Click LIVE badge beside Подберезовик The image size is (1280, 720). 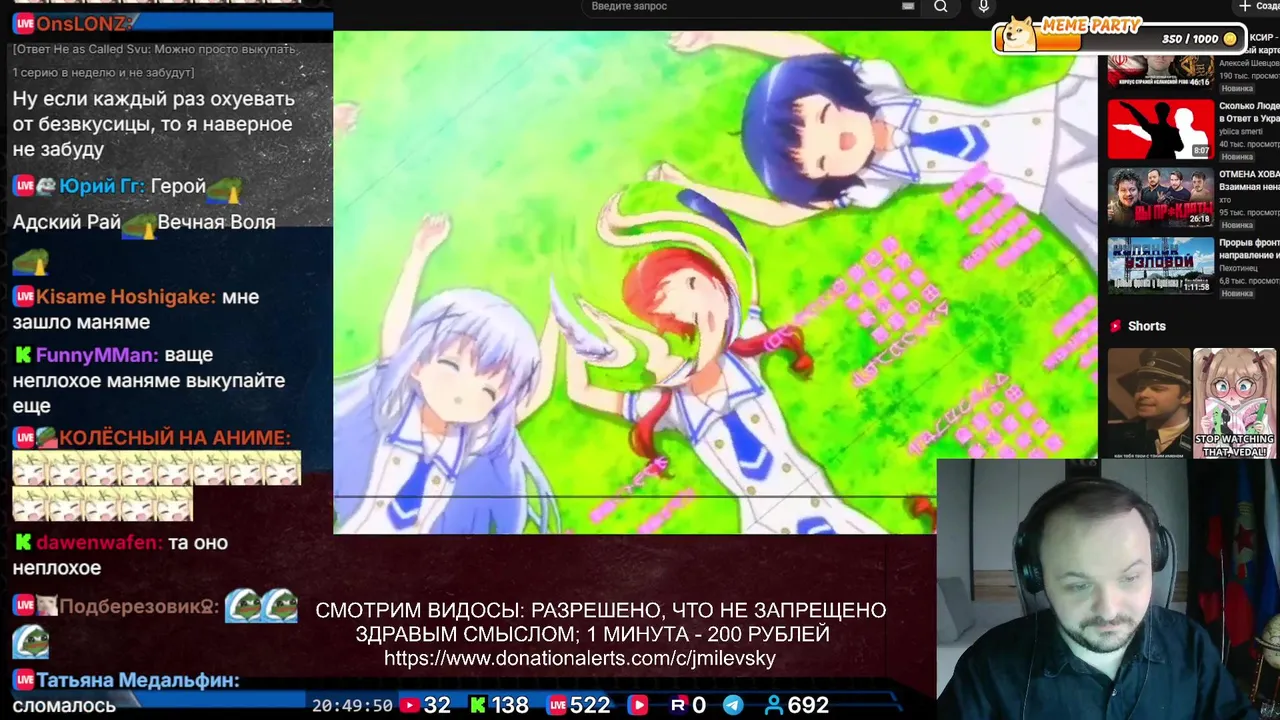coord(24,606)
